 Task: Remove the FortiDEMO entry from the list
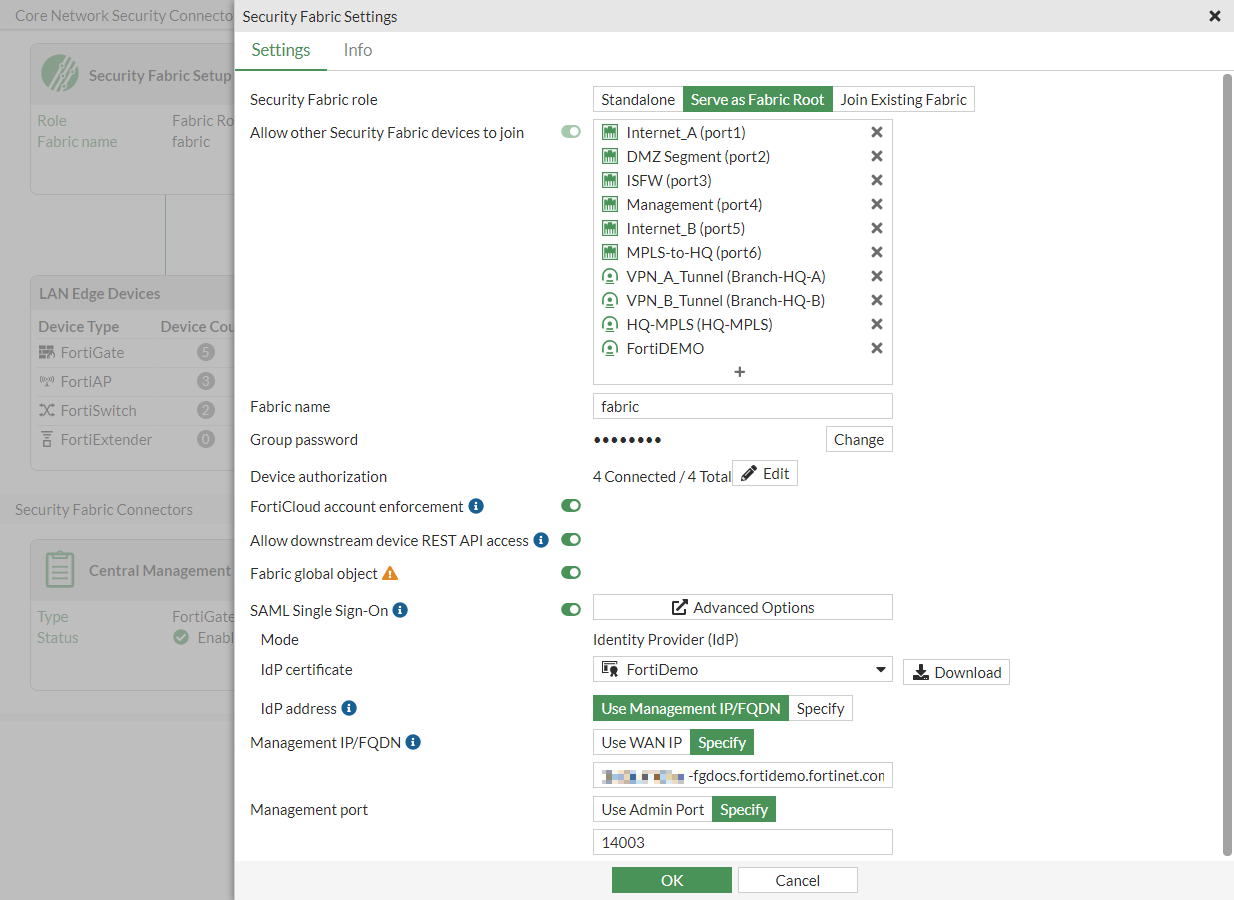(x=877, y=348)
